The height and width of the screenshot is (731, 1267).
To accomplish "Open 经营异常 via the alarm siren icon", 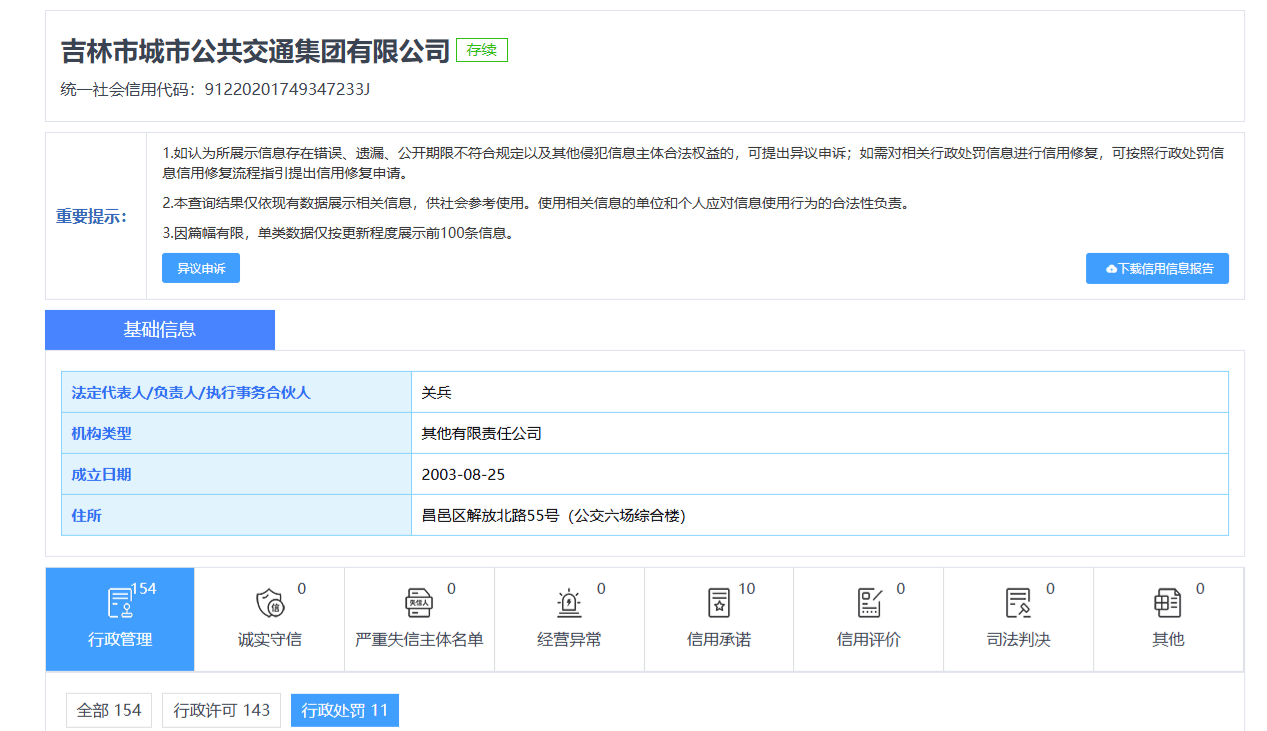I will click(568, 603).
